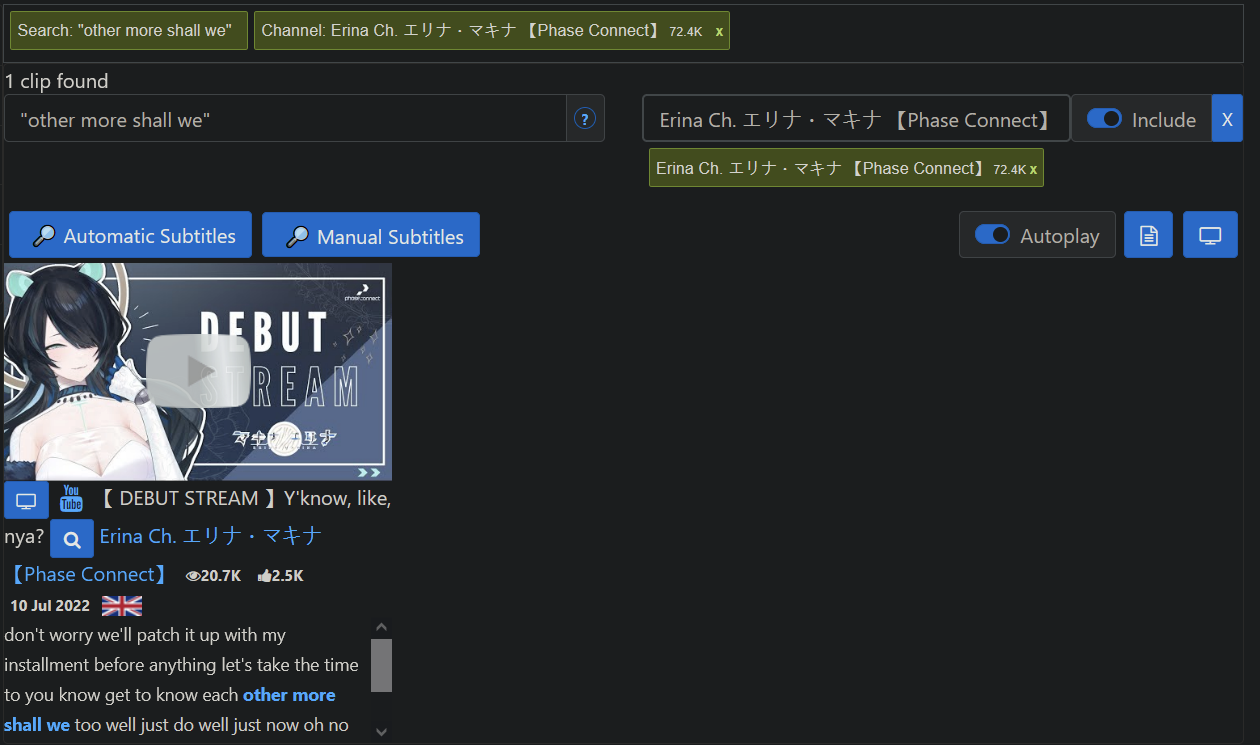Click the 2.5K likes count
This screenshot has width=1260, height=745.
point(280,576)
